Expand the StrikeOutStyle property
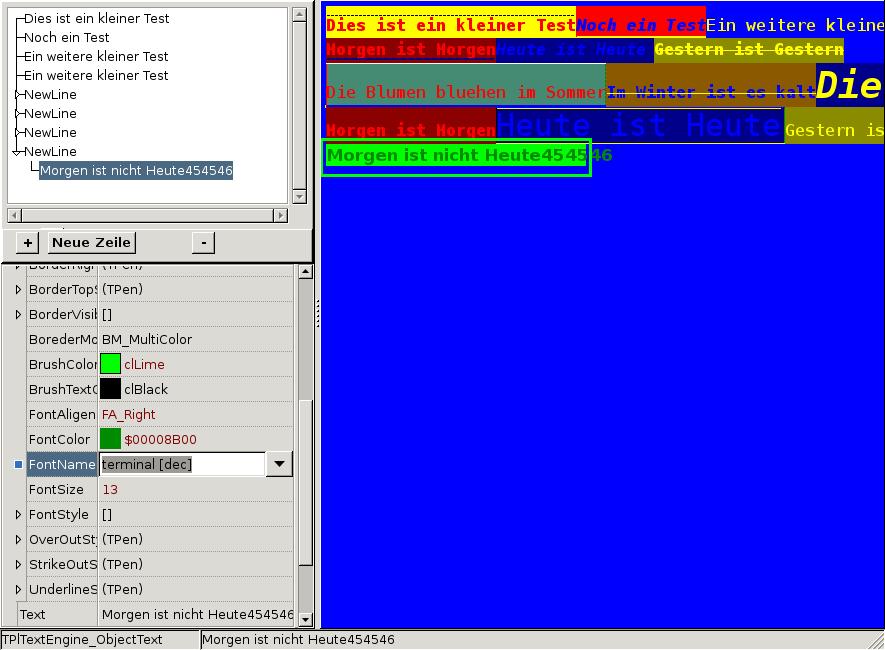This screenshot has width=885, height=650. point(18,564)
